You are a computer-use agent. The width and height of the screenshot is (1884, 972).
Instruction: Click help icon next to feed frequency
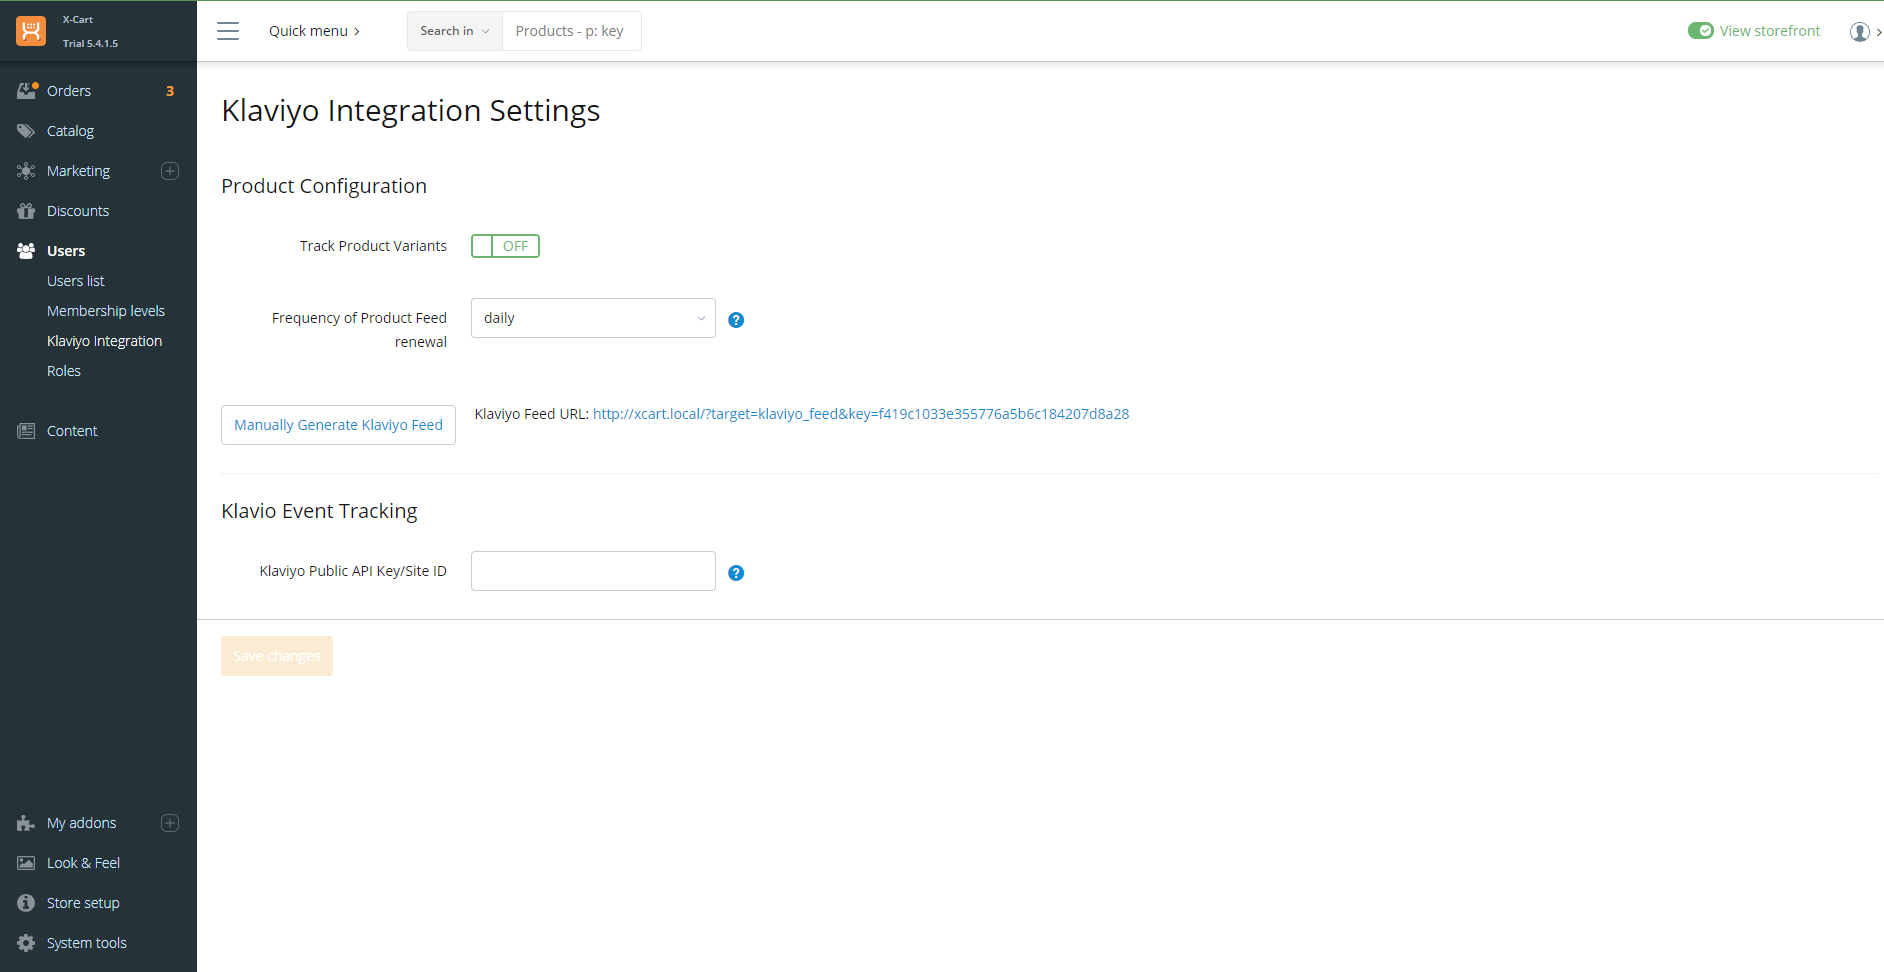click(x=736, y=320)
